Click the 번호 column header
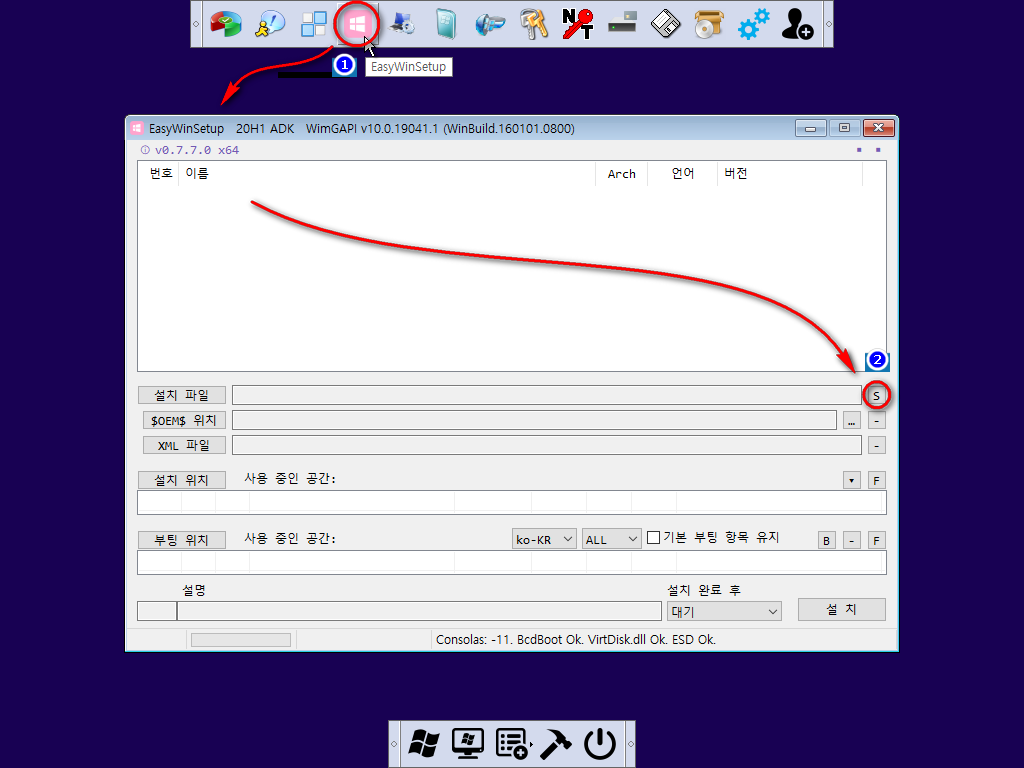Viewport: 1024px width, 768px height. (x=161, y=174)
